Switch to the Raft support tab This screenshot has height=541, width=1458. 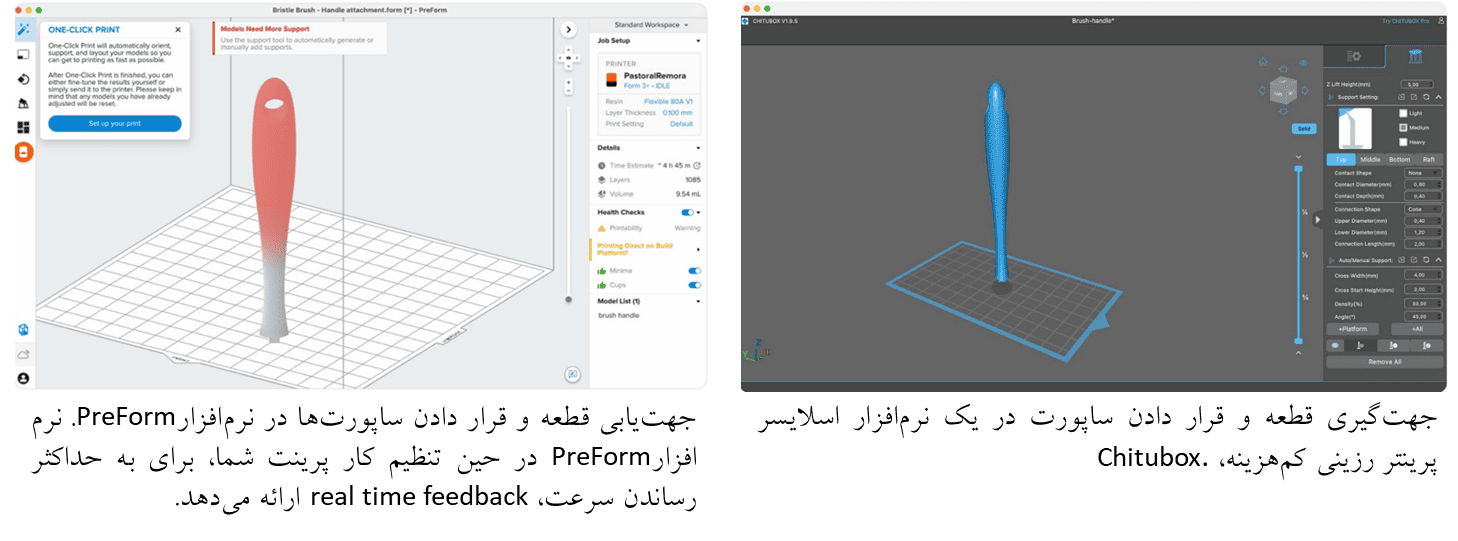(x=1428, y=159)
